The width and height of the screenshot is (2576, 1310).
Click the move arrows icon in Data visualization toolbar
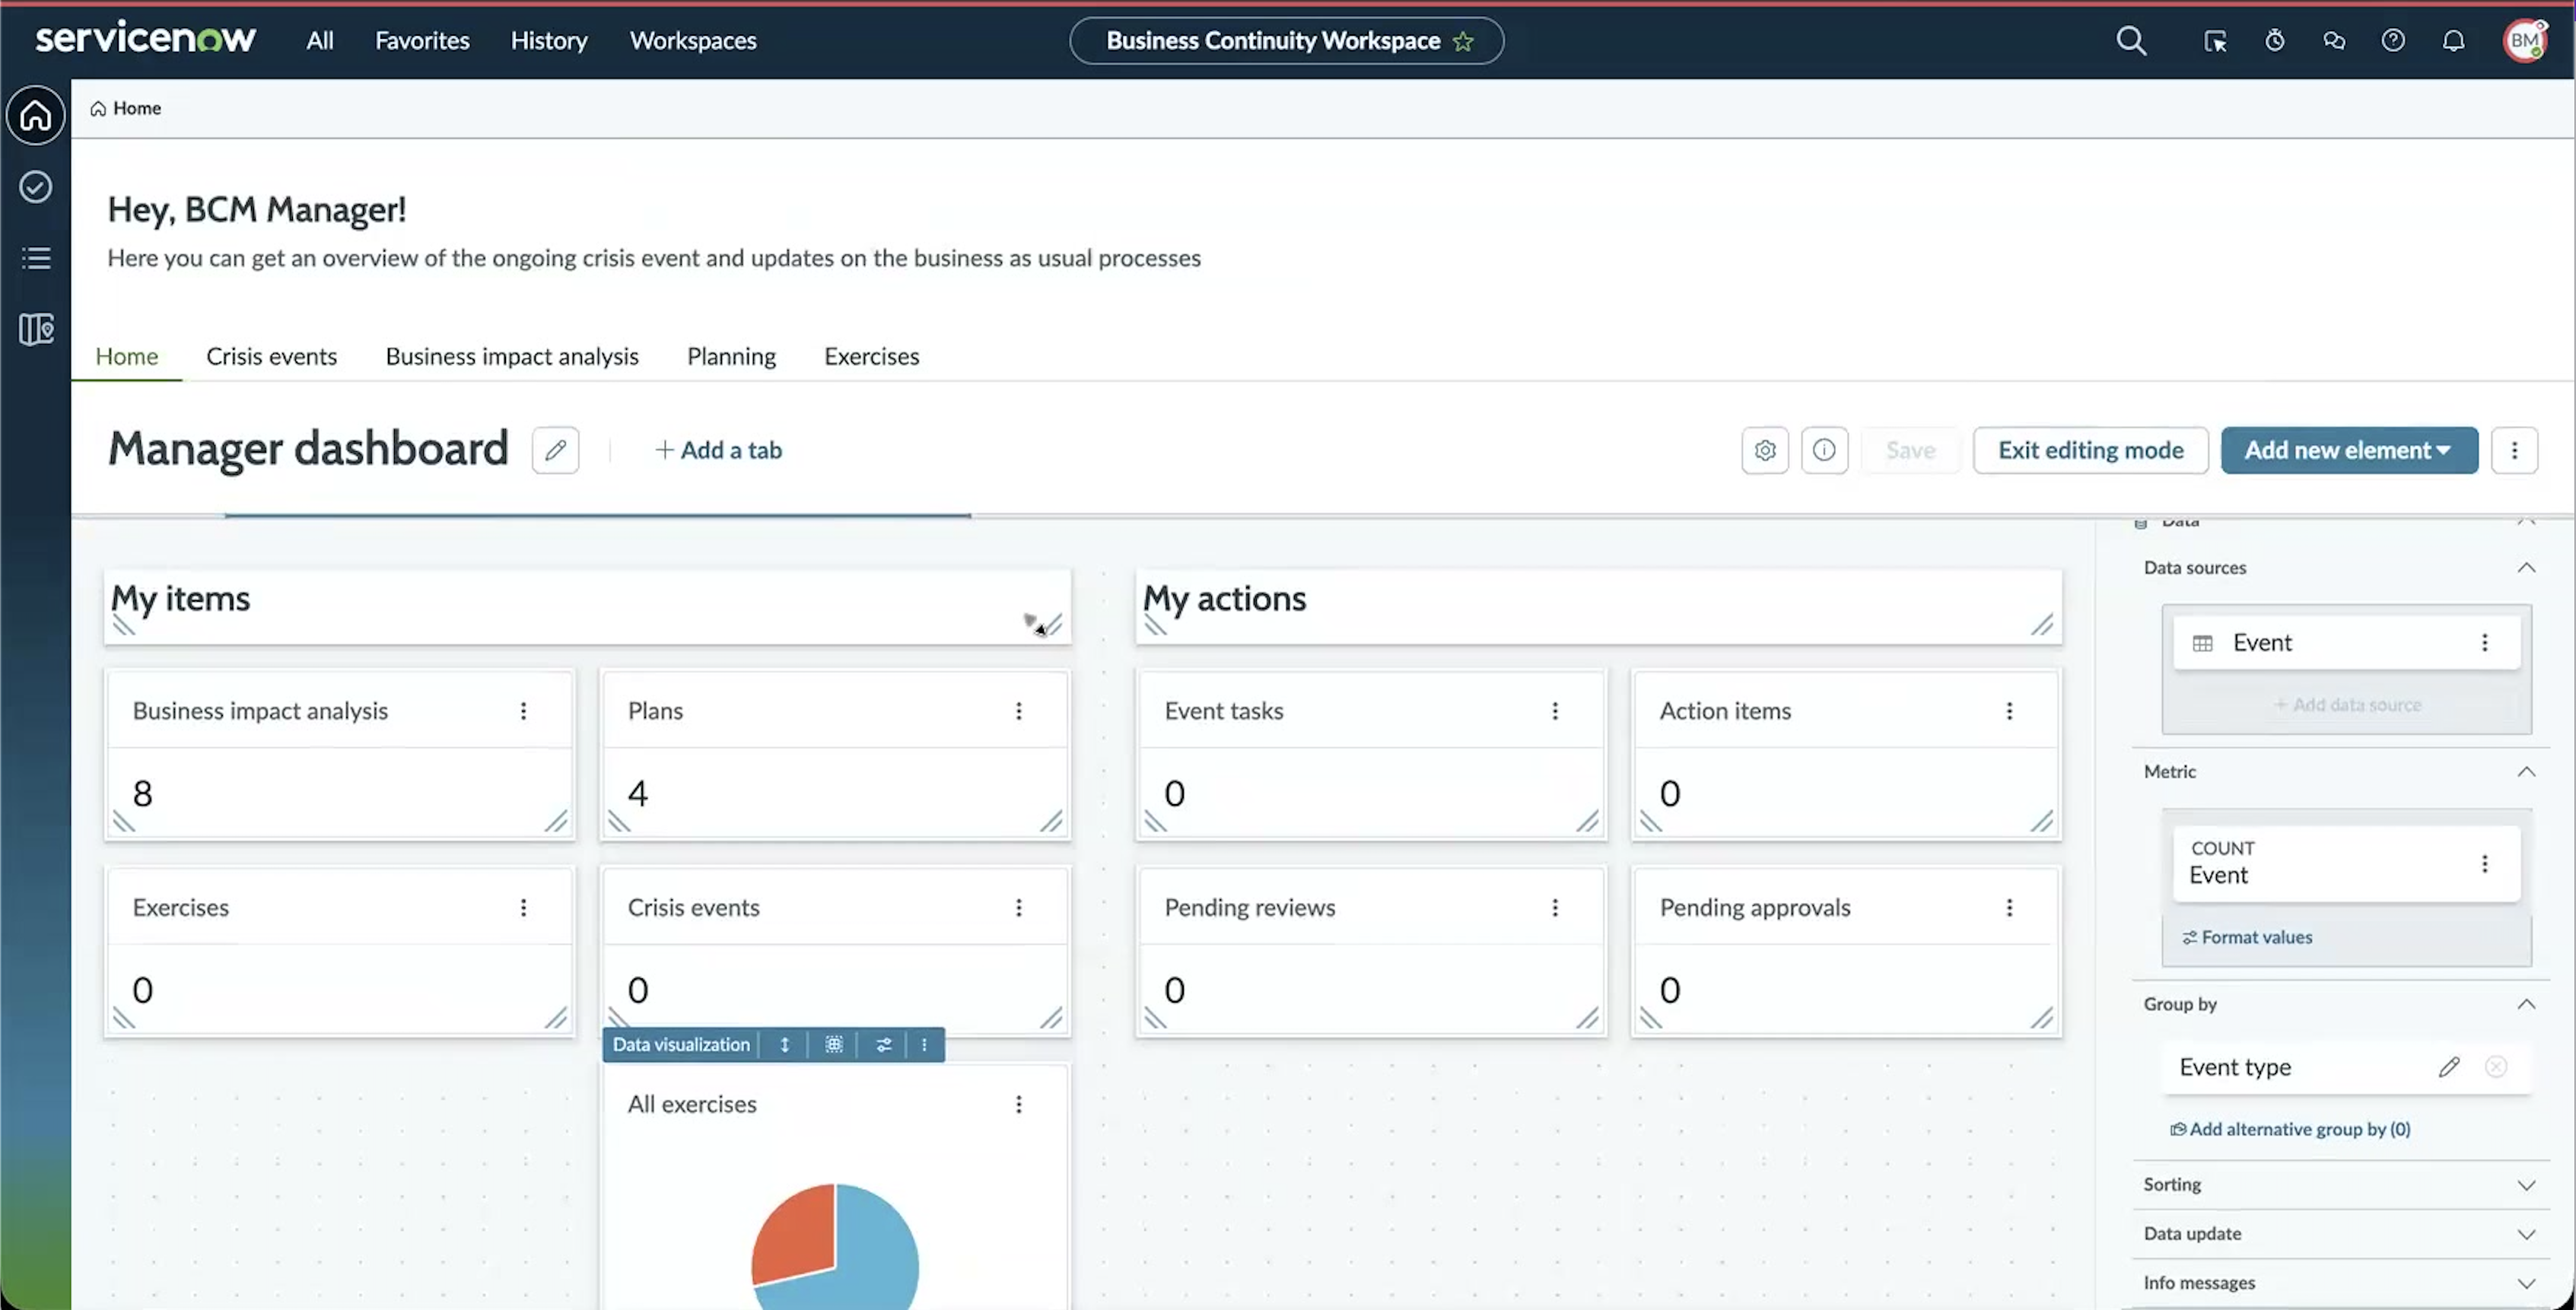(x=785, y=1045)
